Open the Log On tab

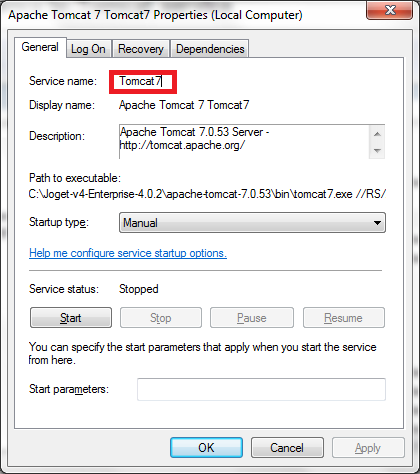click(88, 49)
